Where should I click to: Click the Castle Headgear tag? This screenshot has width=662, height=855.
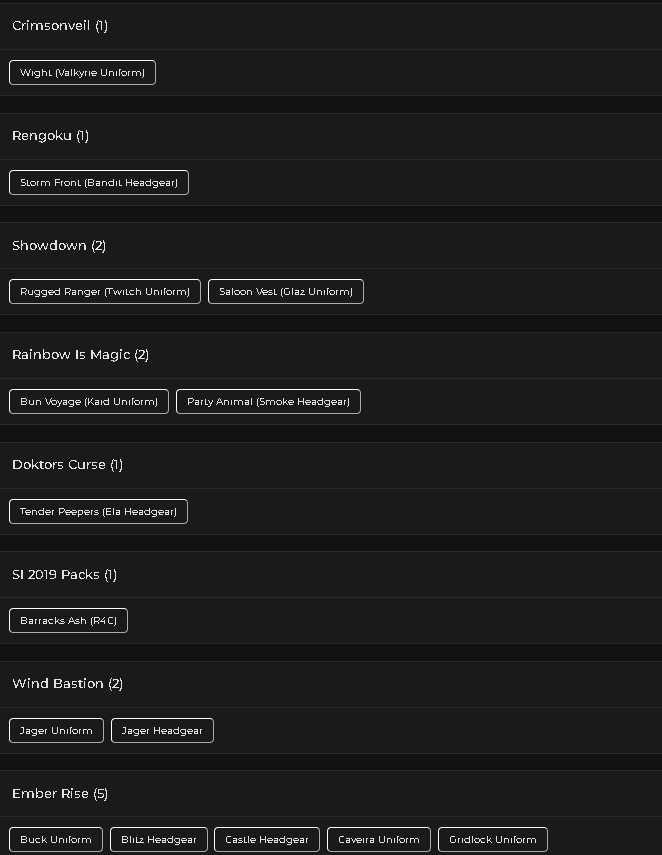(267, 840)
